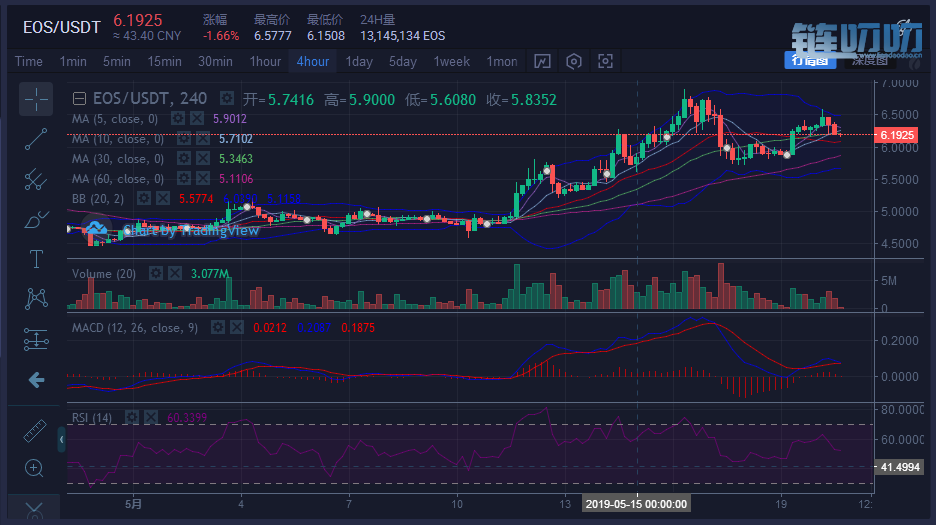936x525 pixels.
Task: Open settings for MA (30, close, 0)
Action: [183, 158]
